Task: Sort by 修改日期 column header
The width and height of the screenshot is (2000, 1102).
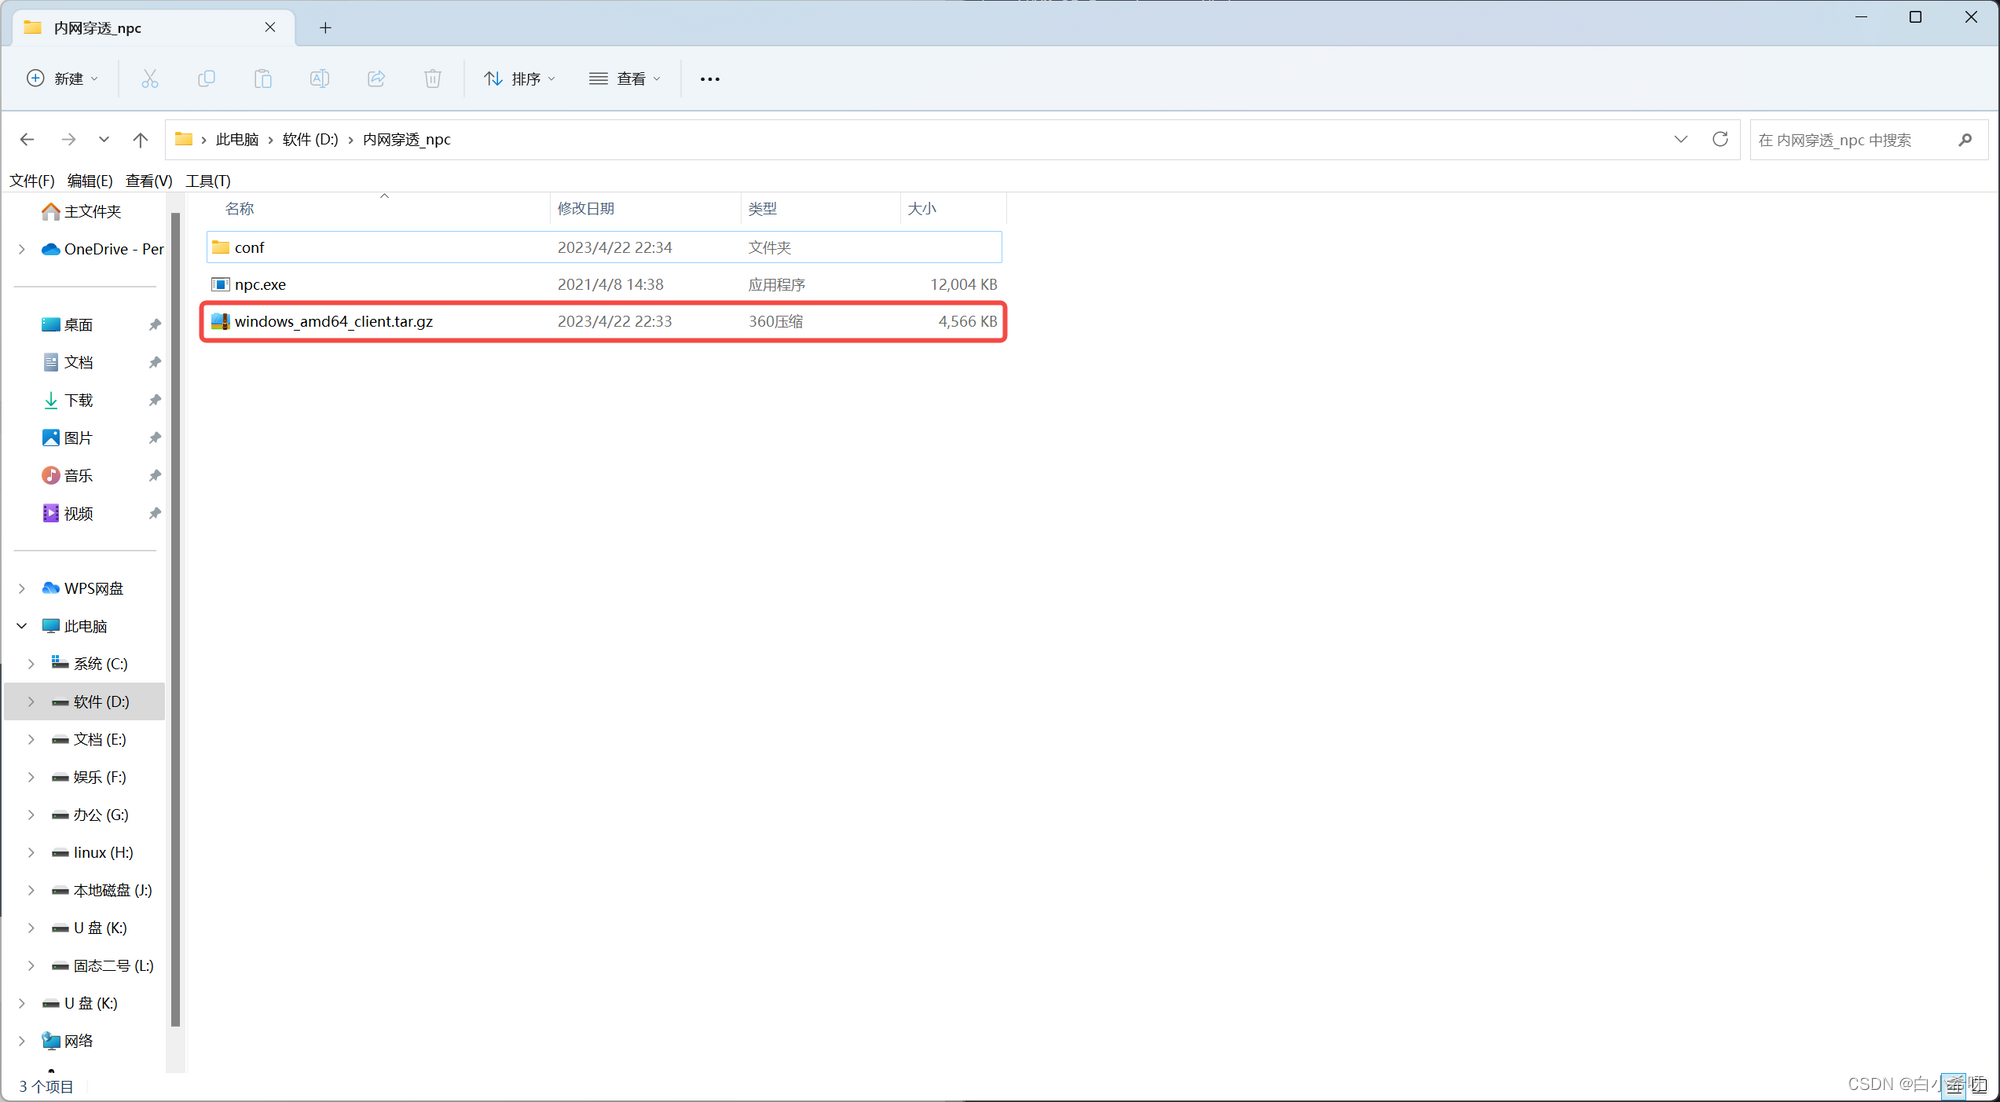Action: click(586, 208)
